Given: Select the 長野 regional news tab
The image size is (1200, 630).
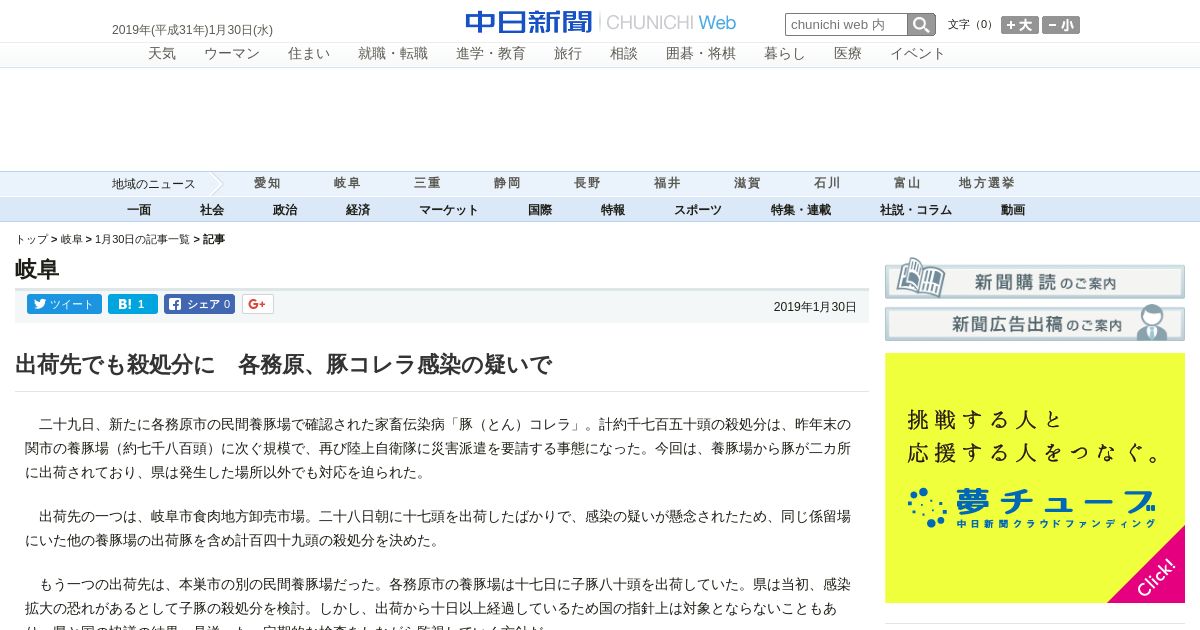Looking at the screenshot, I should [x=587, y=183].
